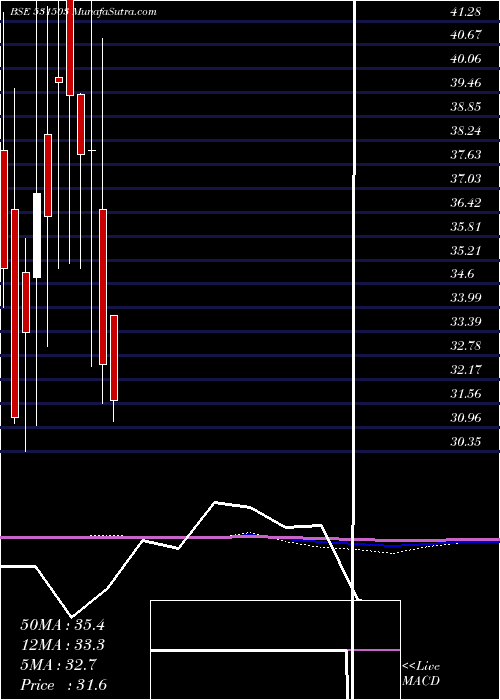Image resolution: width=500 pixels, height=700 pixels.
Task: Select the small red candle near 39.46
Action: tap(59, 80)
